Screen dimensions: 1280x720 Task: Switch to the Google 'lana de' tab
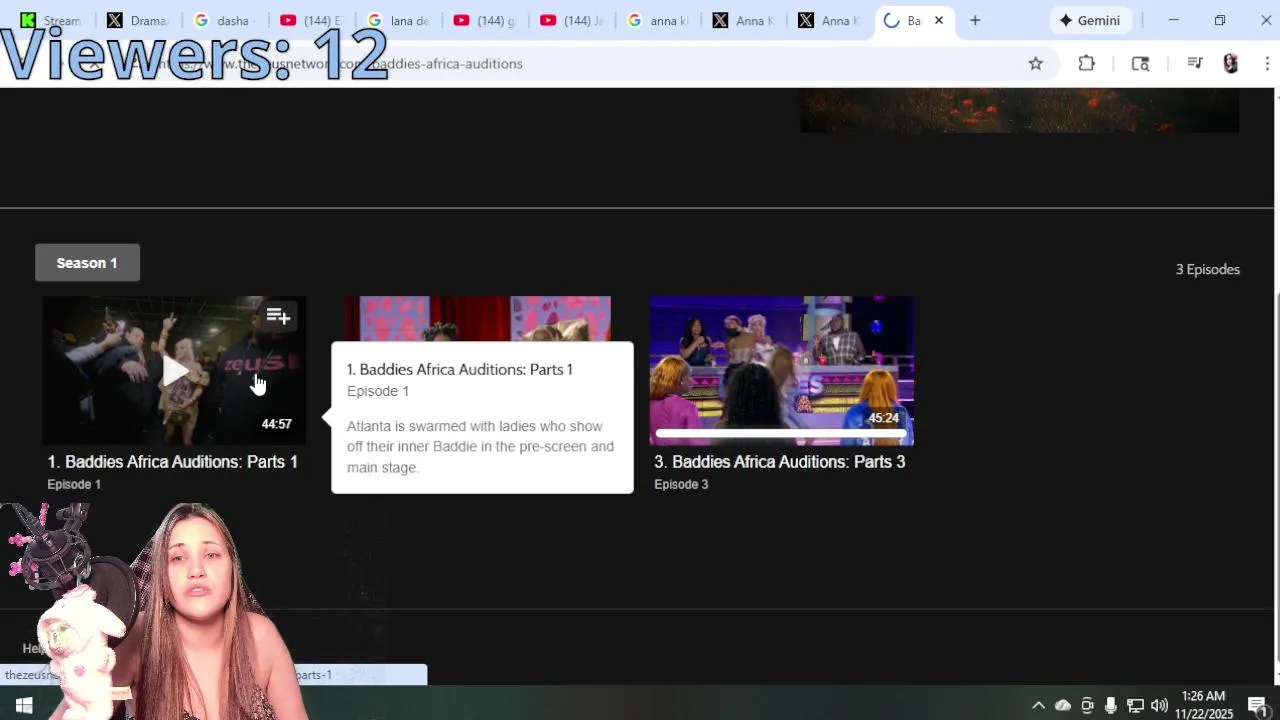coord(397,20)
